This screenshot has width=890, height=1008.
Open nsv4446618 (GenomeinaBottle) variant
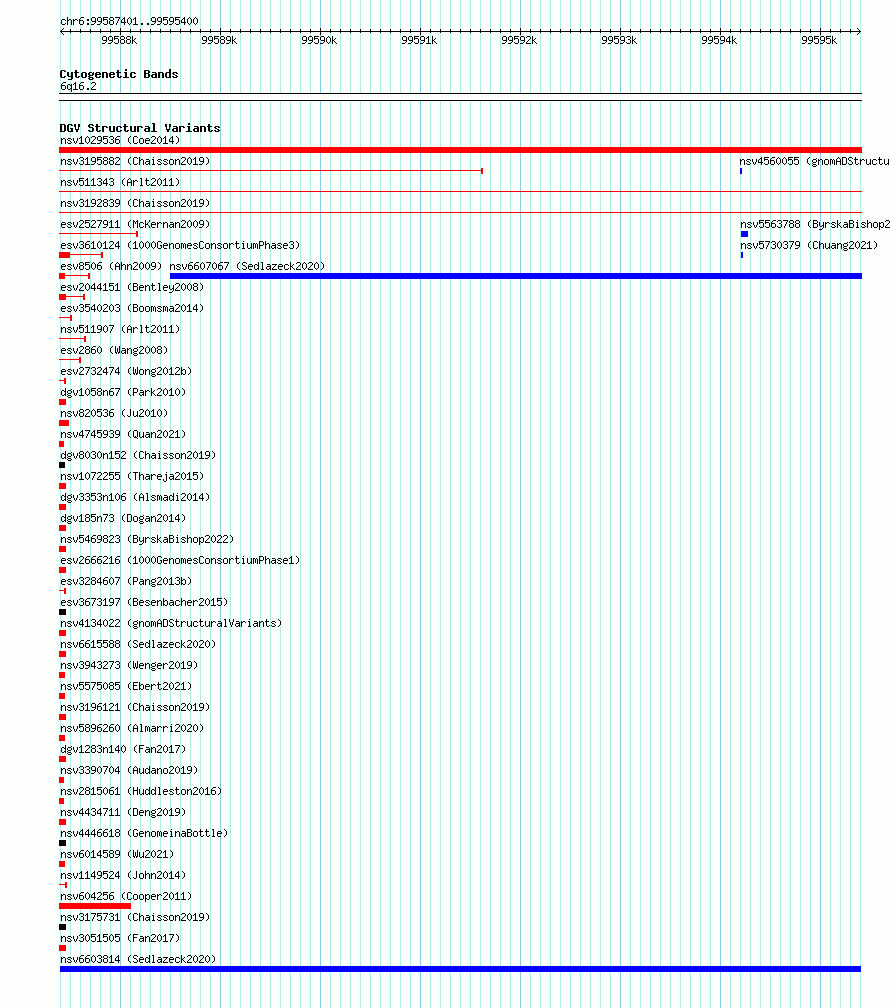[x=144, y=833]
